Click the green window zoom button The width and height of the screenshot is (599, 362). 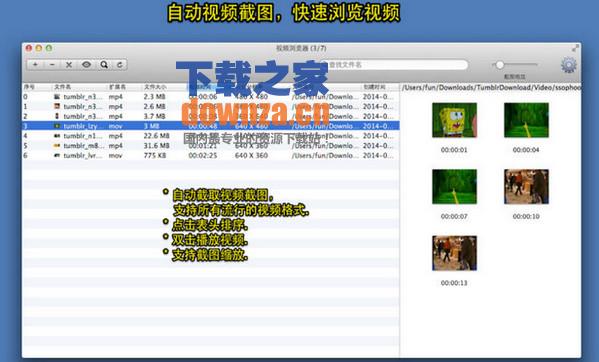pos(49,48)
